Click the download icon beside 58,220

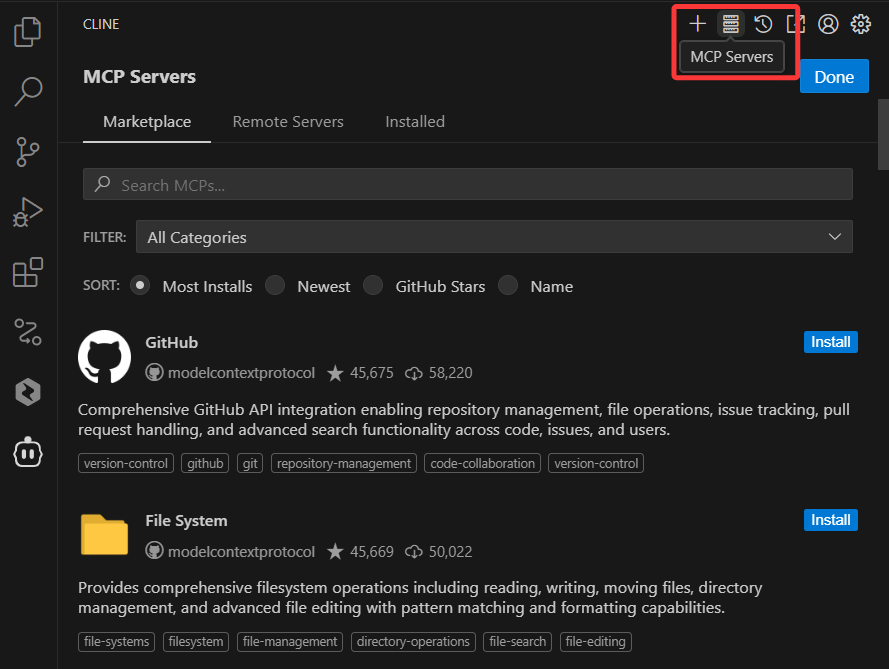[x=414, y=373]
